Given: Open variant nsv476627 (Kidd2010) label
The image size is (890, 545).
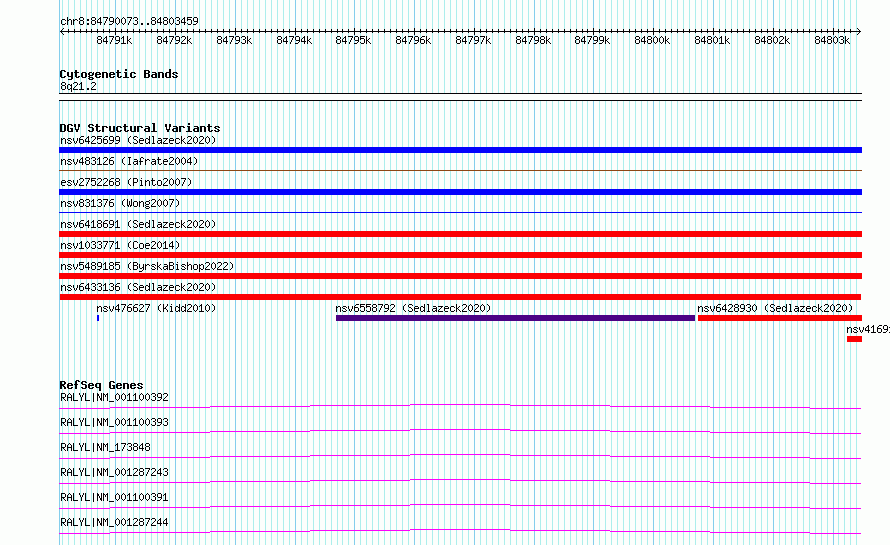Looking at the screenshot, I should [156, 308].
